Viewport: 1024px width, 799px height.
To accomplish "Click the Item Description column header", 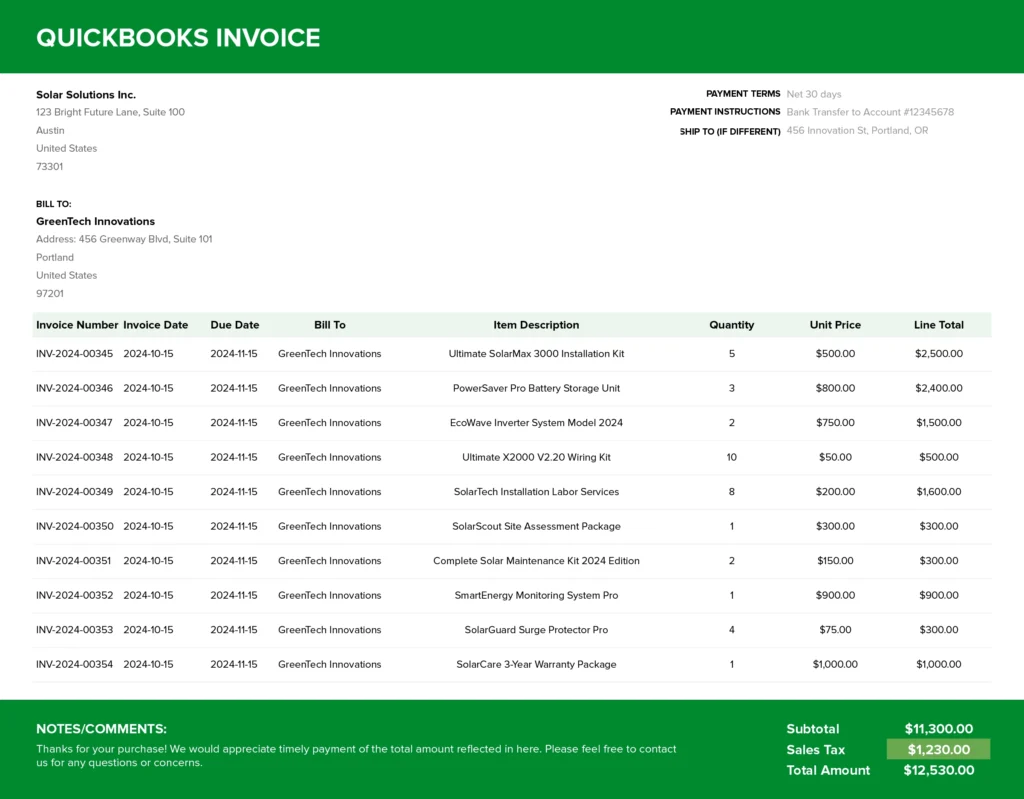I will pyautogui.click(x=536, y=325).
